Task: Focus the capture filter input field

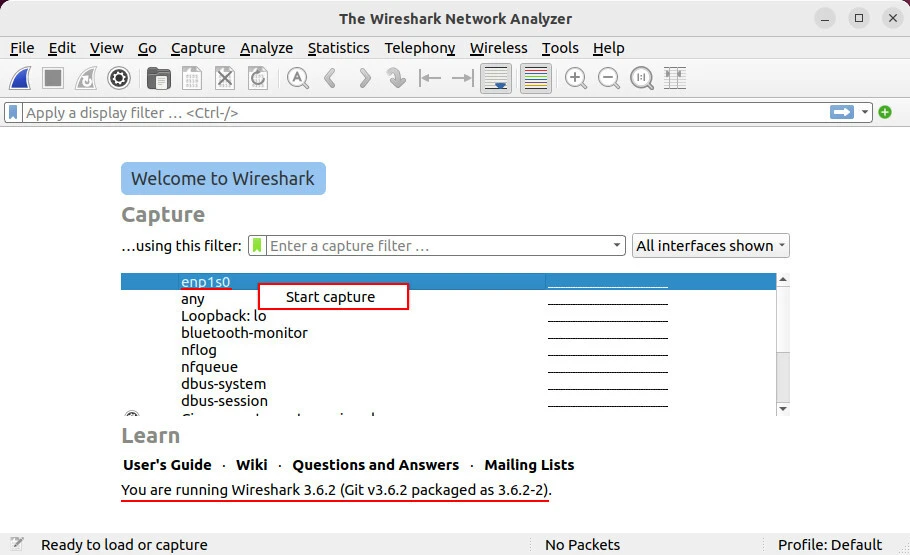Action: tap(438, 246)
